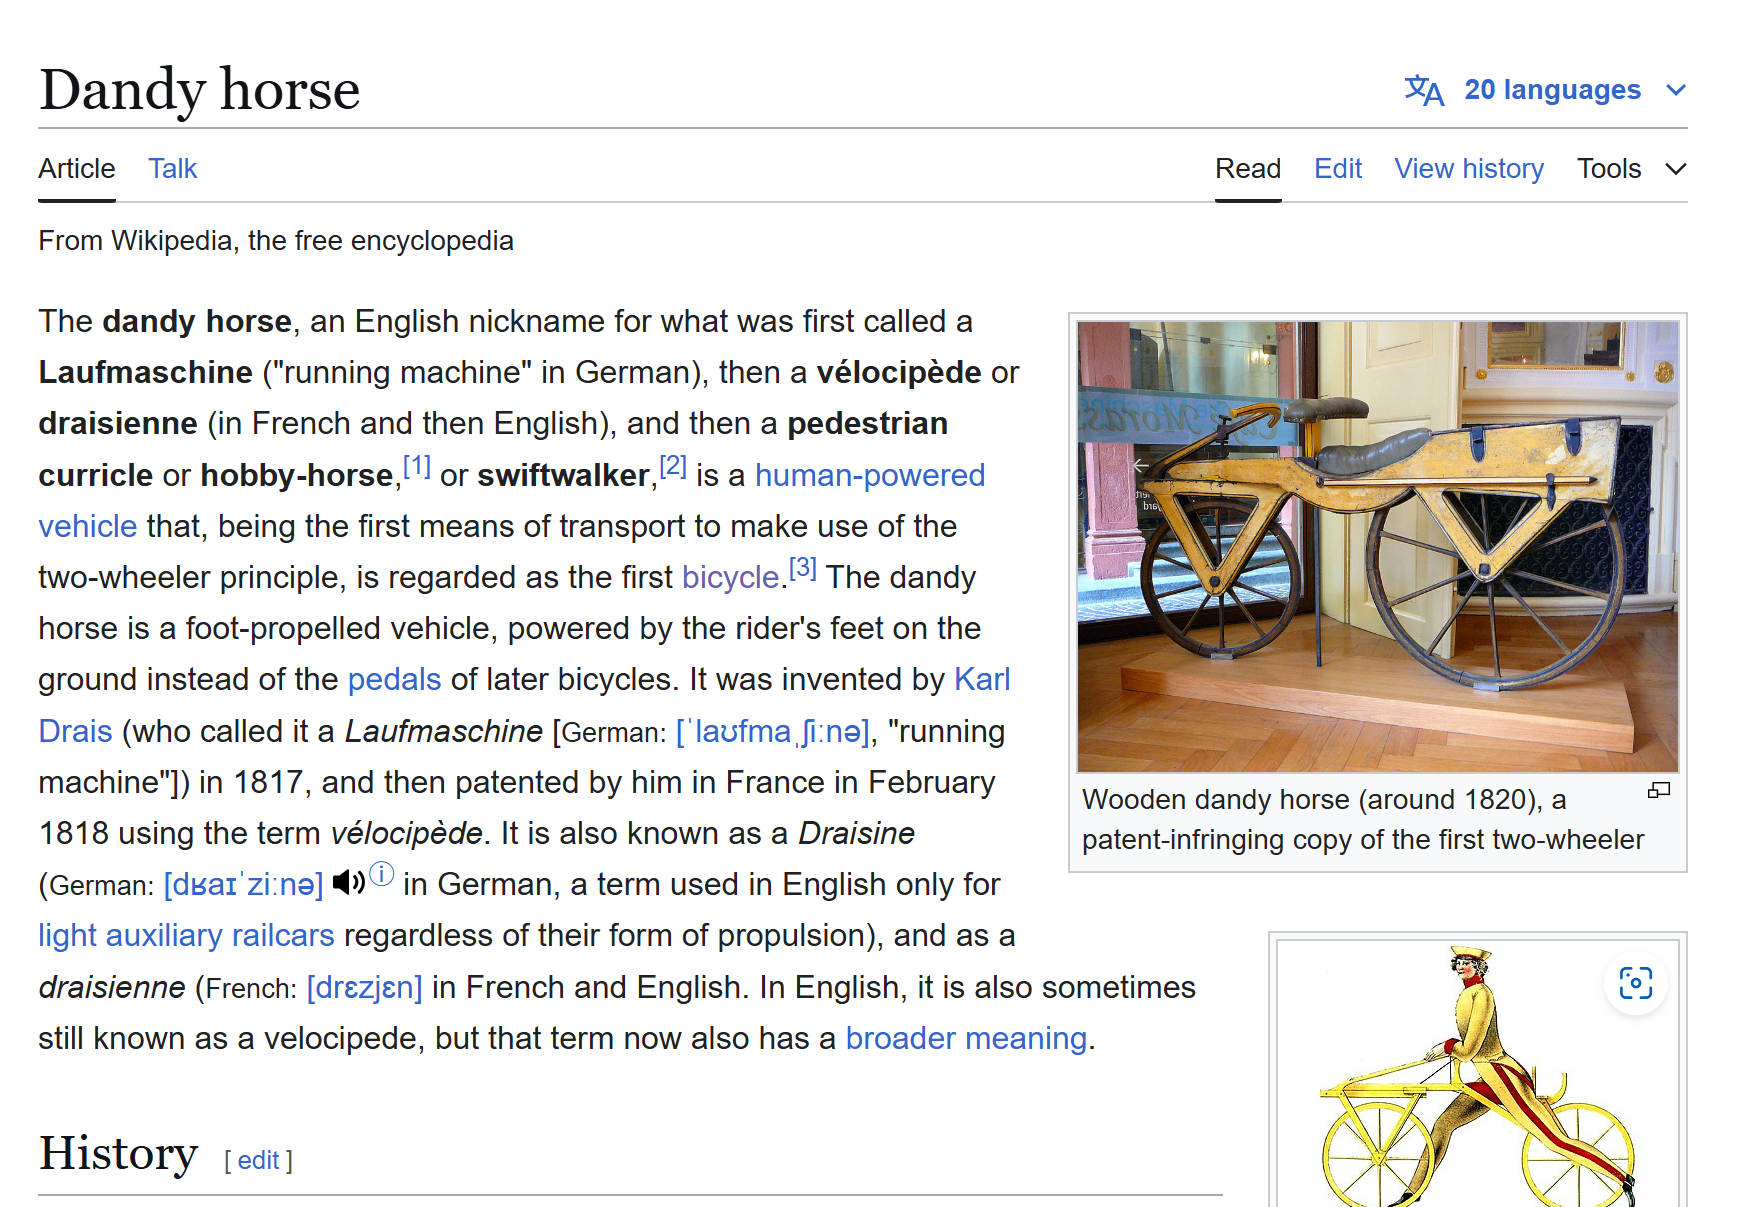Click citation reference number 1
This screenshot has width=1740, height=1207.
pos(416,466)
